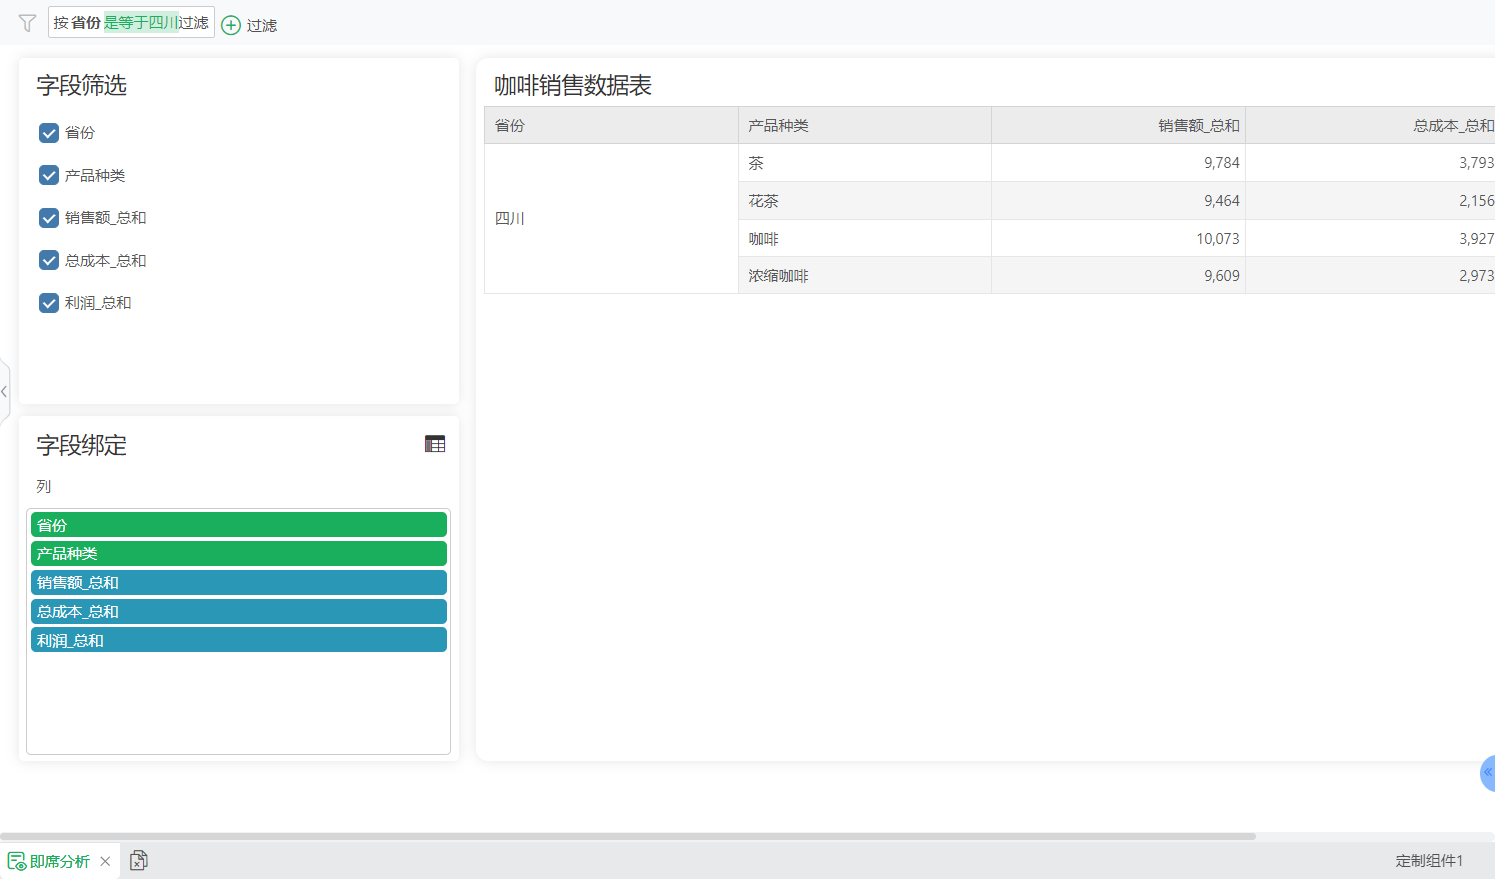Click the 咖啡 product cell

tap(865, 238)
